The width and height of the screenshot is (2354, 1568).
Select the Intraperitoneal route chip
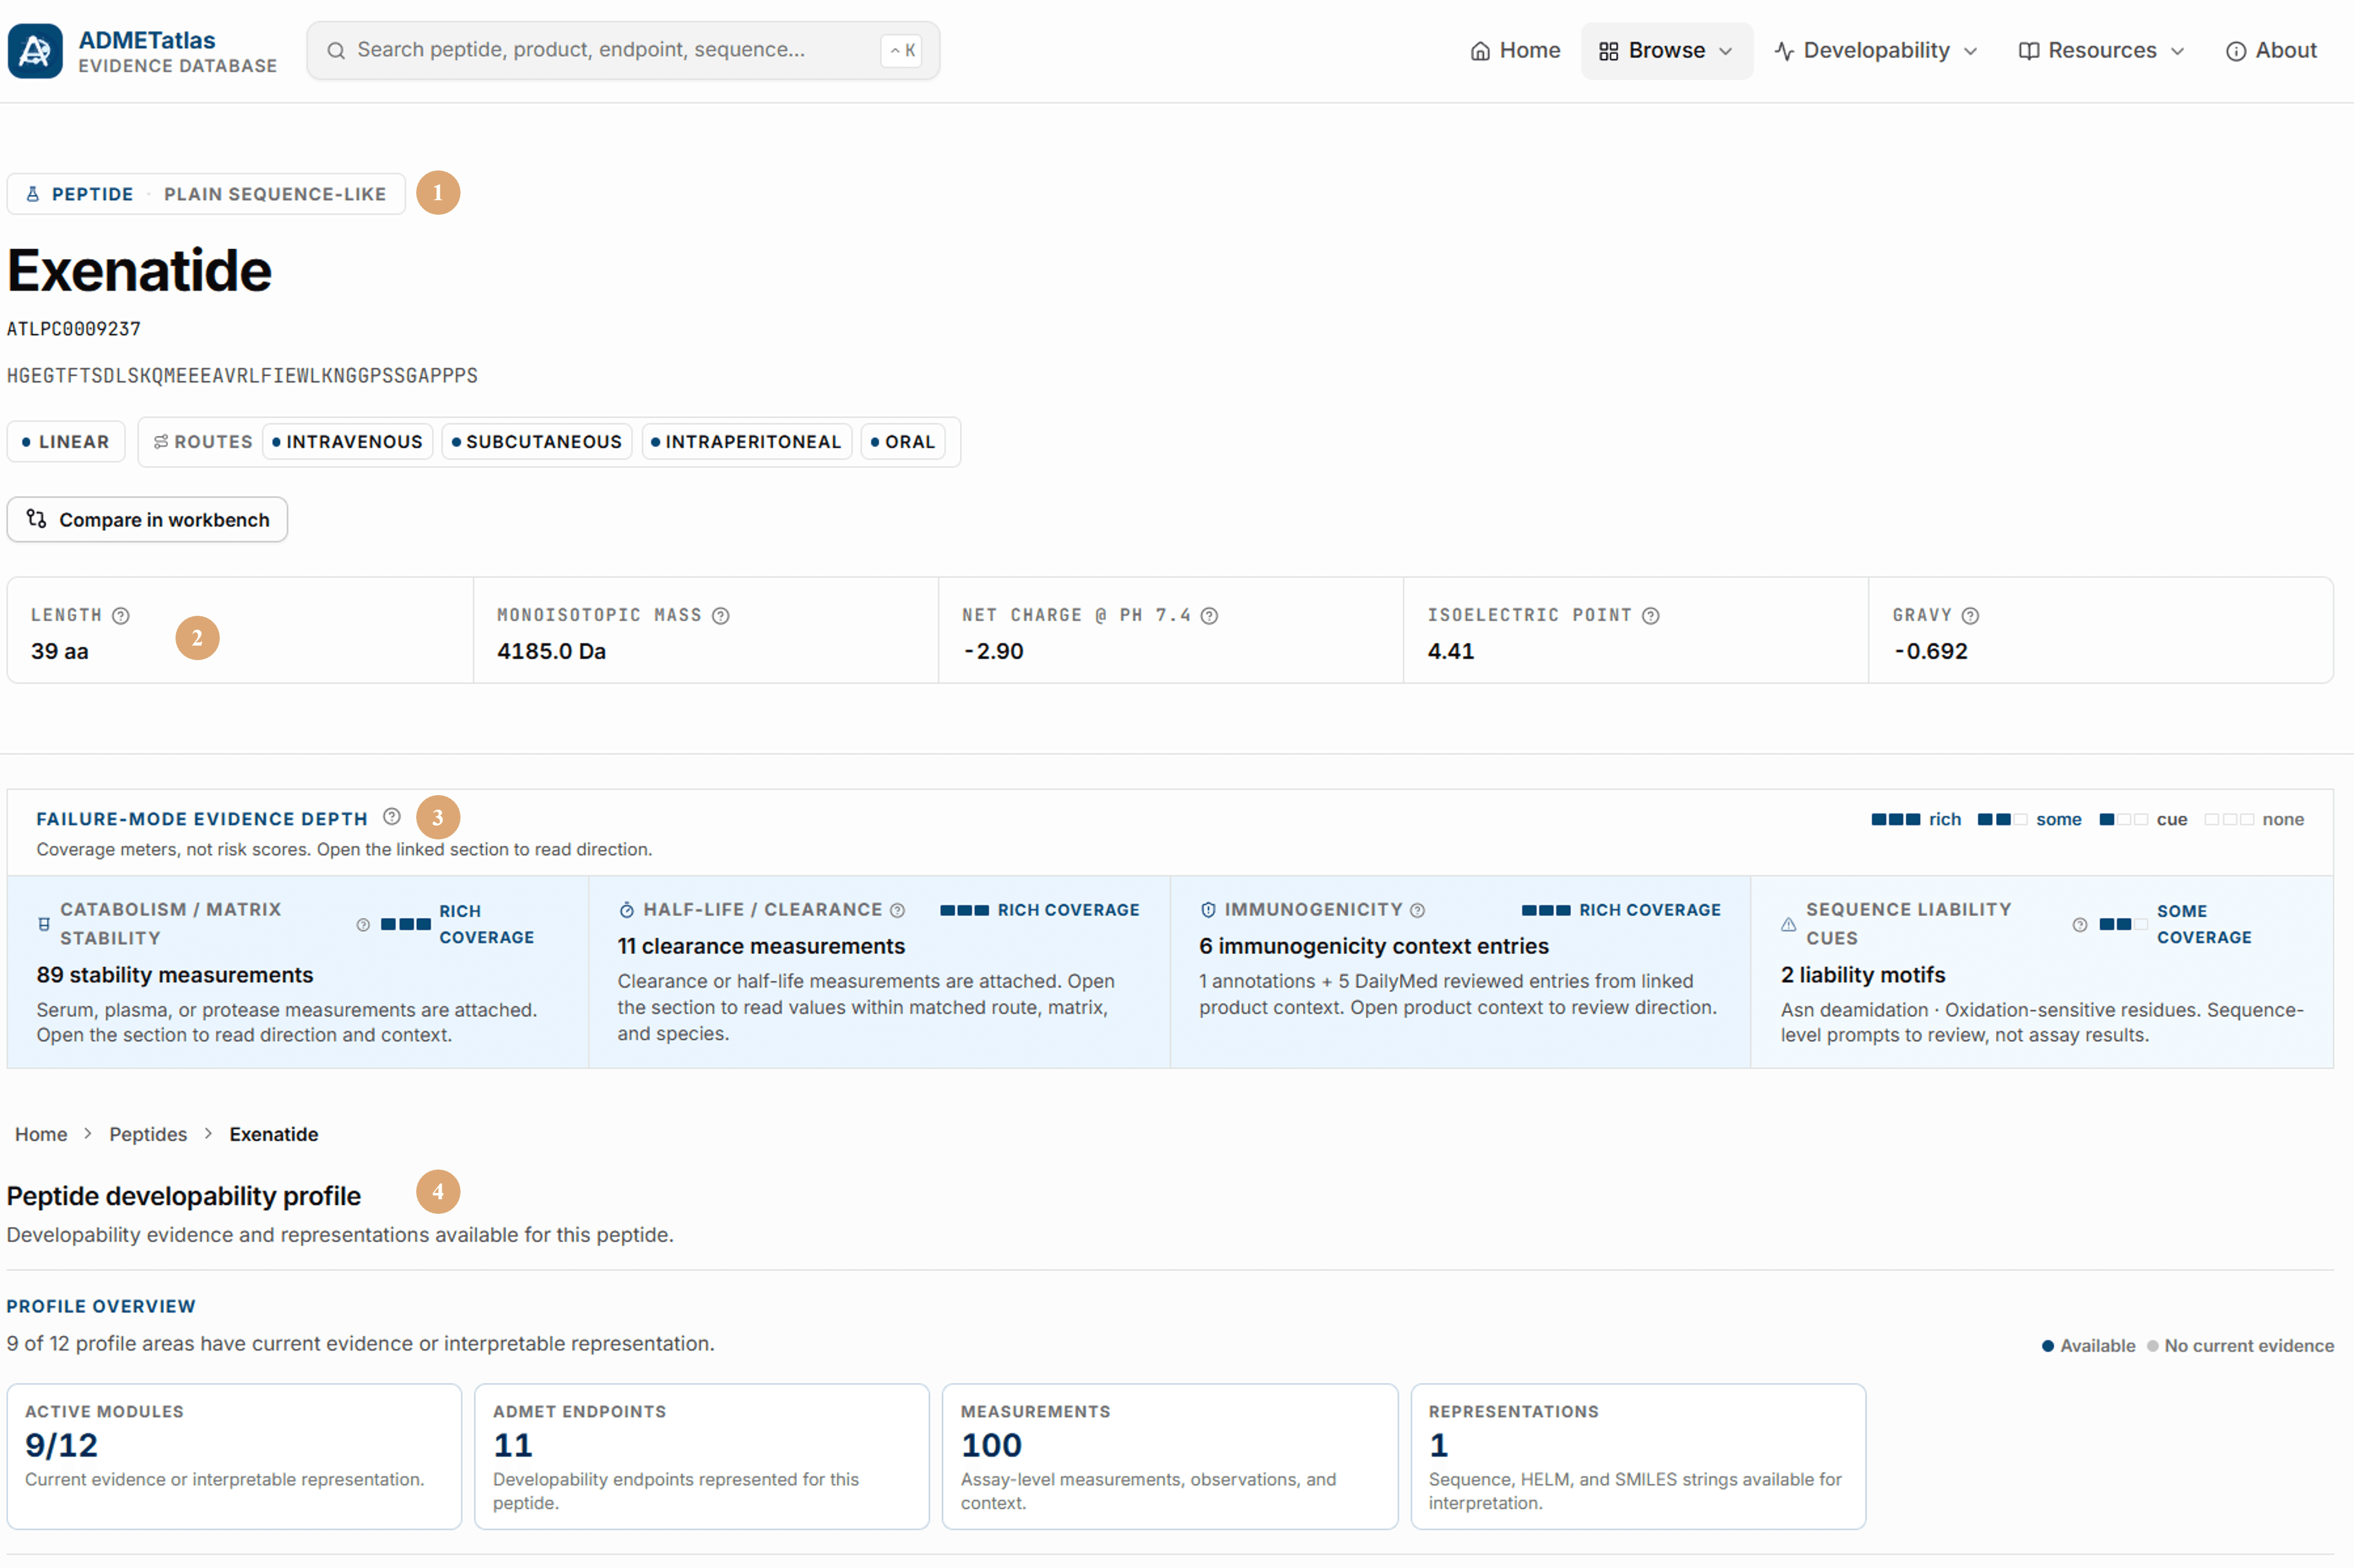pyautogui.click(x=747, y=442)
